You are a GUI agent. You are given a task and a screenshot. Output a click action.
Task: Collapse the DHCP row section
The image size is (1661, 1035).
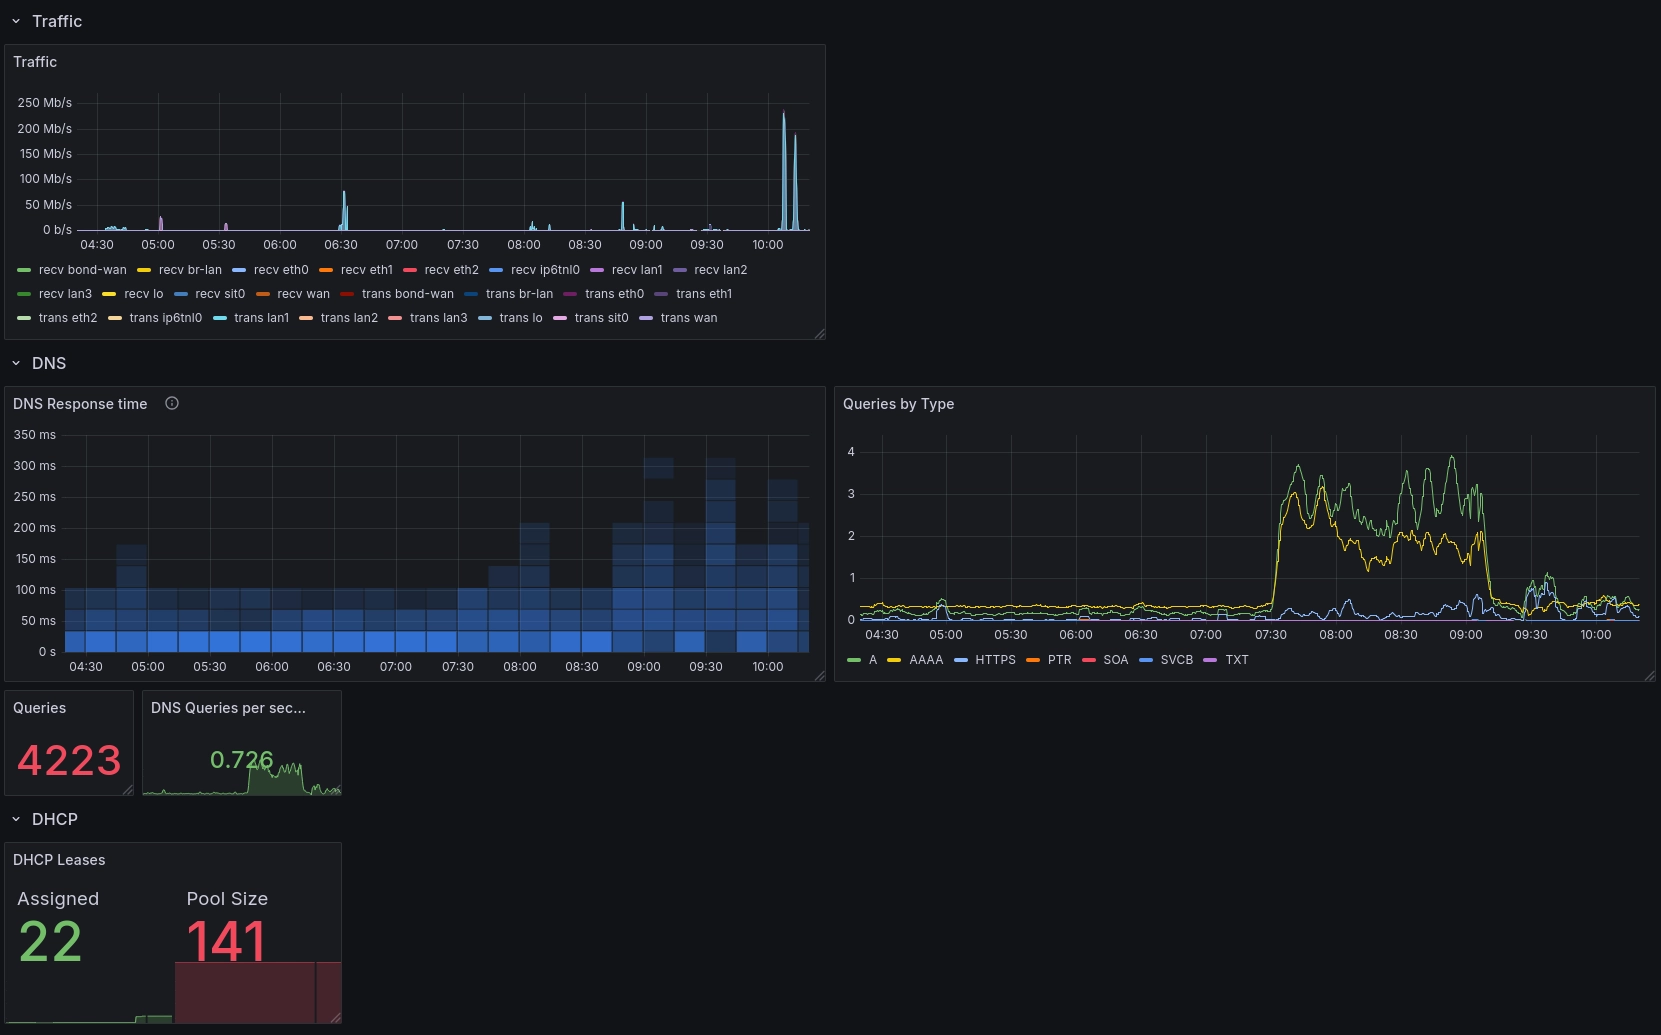[16, 819]
